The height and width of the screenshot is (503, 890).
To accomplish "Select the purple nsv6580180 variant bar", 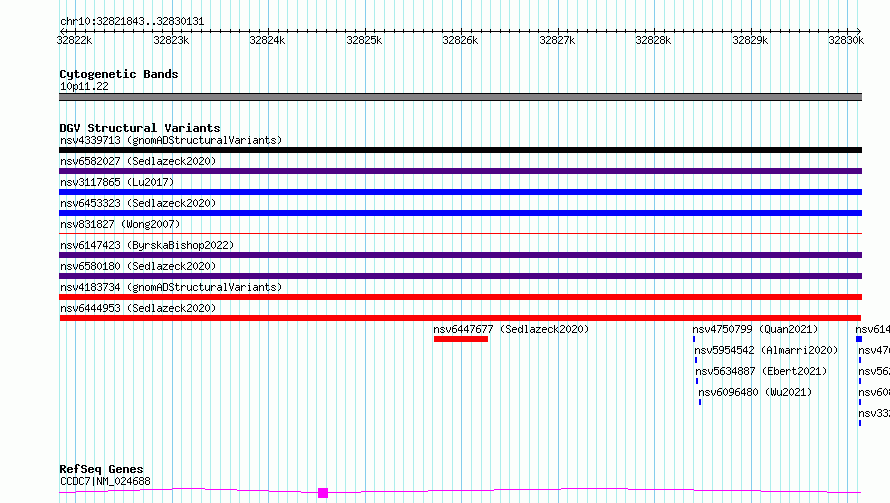I will click(460, 276).
